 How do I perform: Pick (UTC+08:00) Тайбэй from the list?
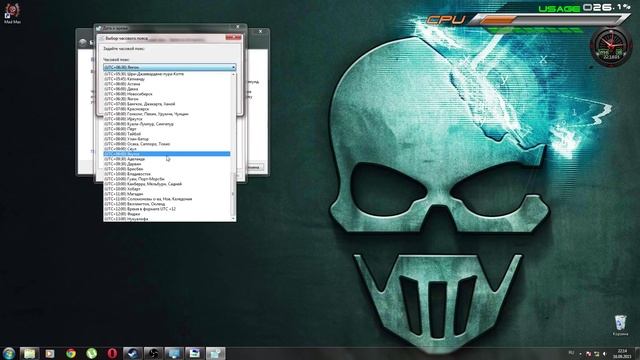(x=167, y=134)
